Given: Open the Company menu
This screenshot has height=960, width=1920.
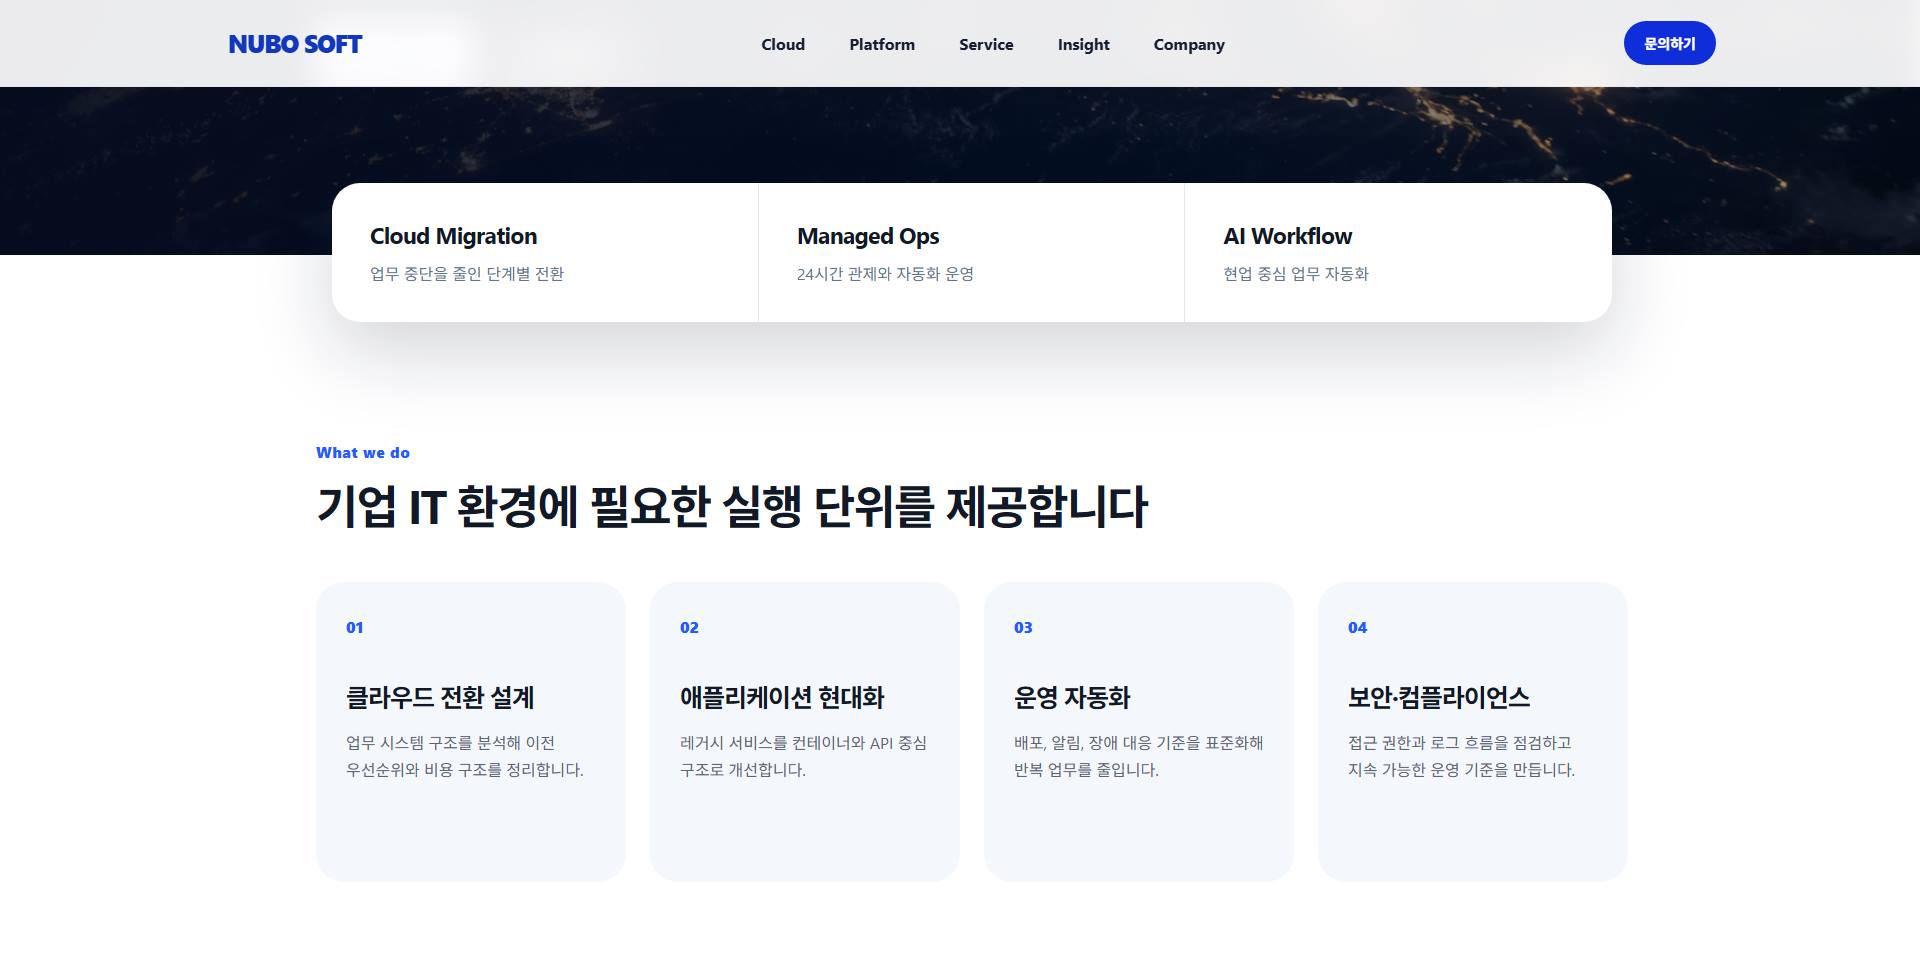Looking at the screenshot, I should pyautogui.click(x=1189, y=44).
